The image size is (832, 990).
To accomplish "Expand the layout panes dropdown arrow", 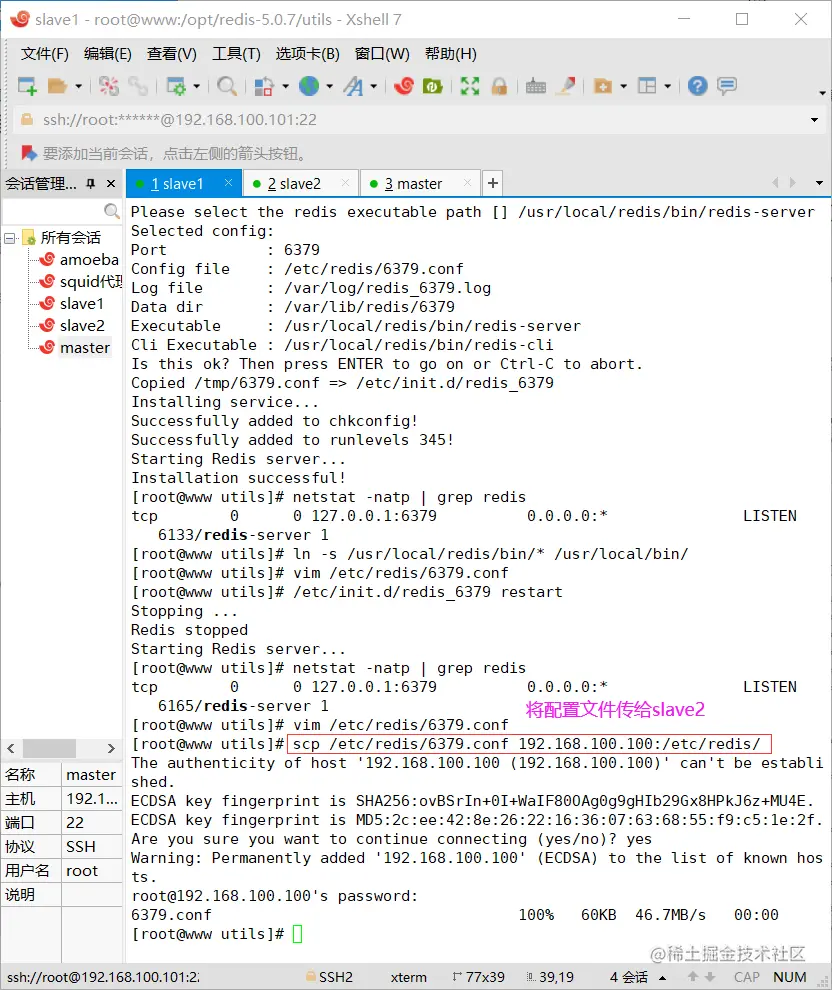I will pyautogui.click(x=667, y=86).
